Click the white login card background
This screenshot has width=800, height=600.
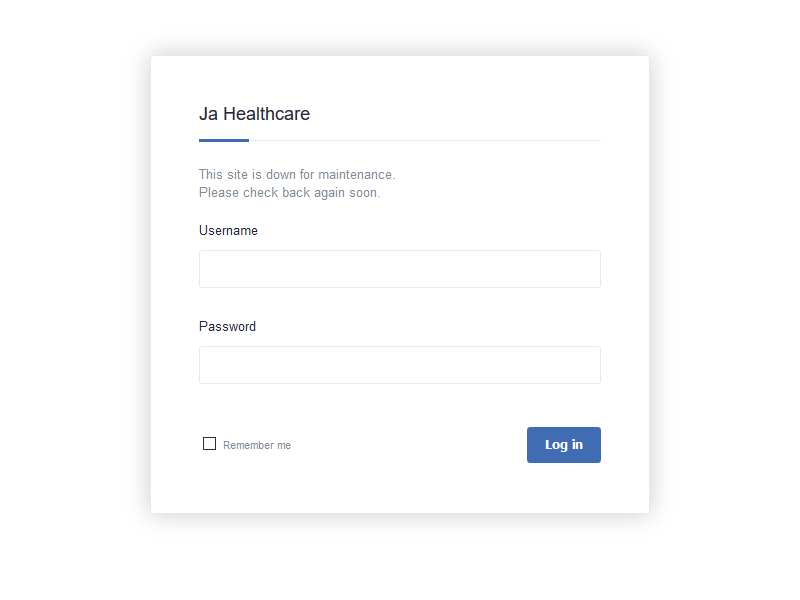(399, 490)
